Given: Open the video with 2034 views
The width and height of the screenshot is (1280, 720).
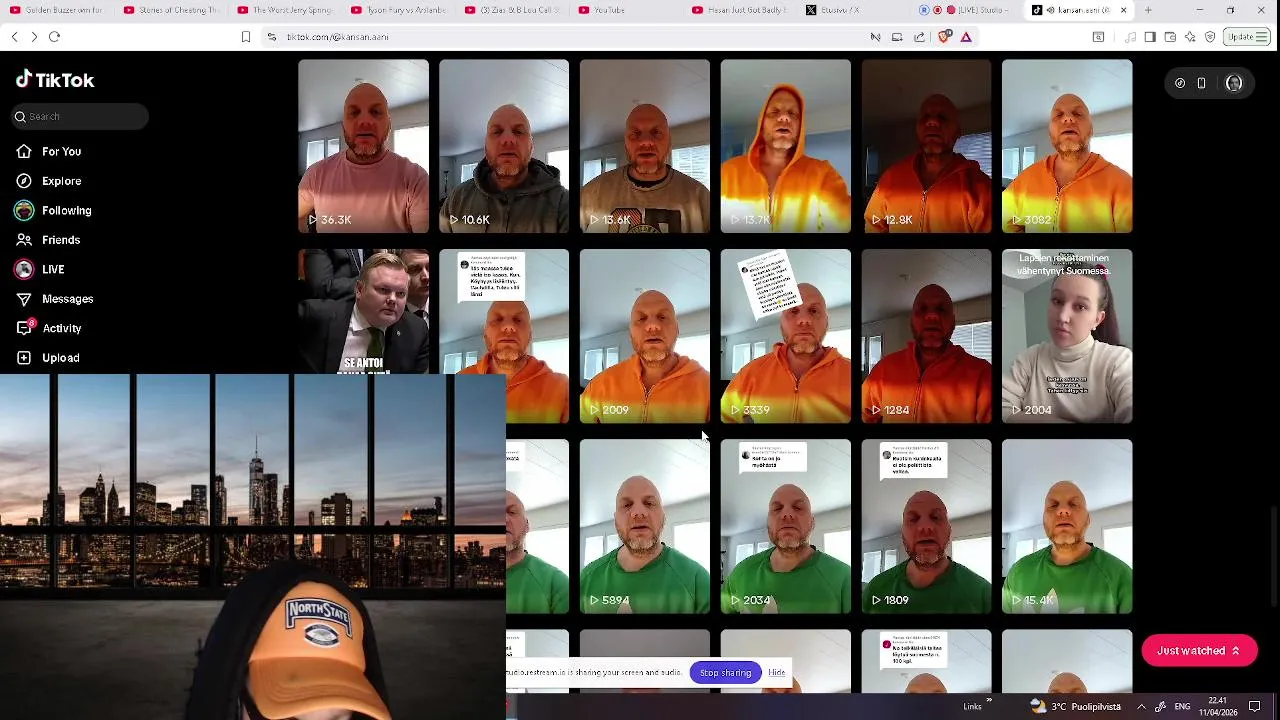Looking at the screenshot, I should 786,526.
